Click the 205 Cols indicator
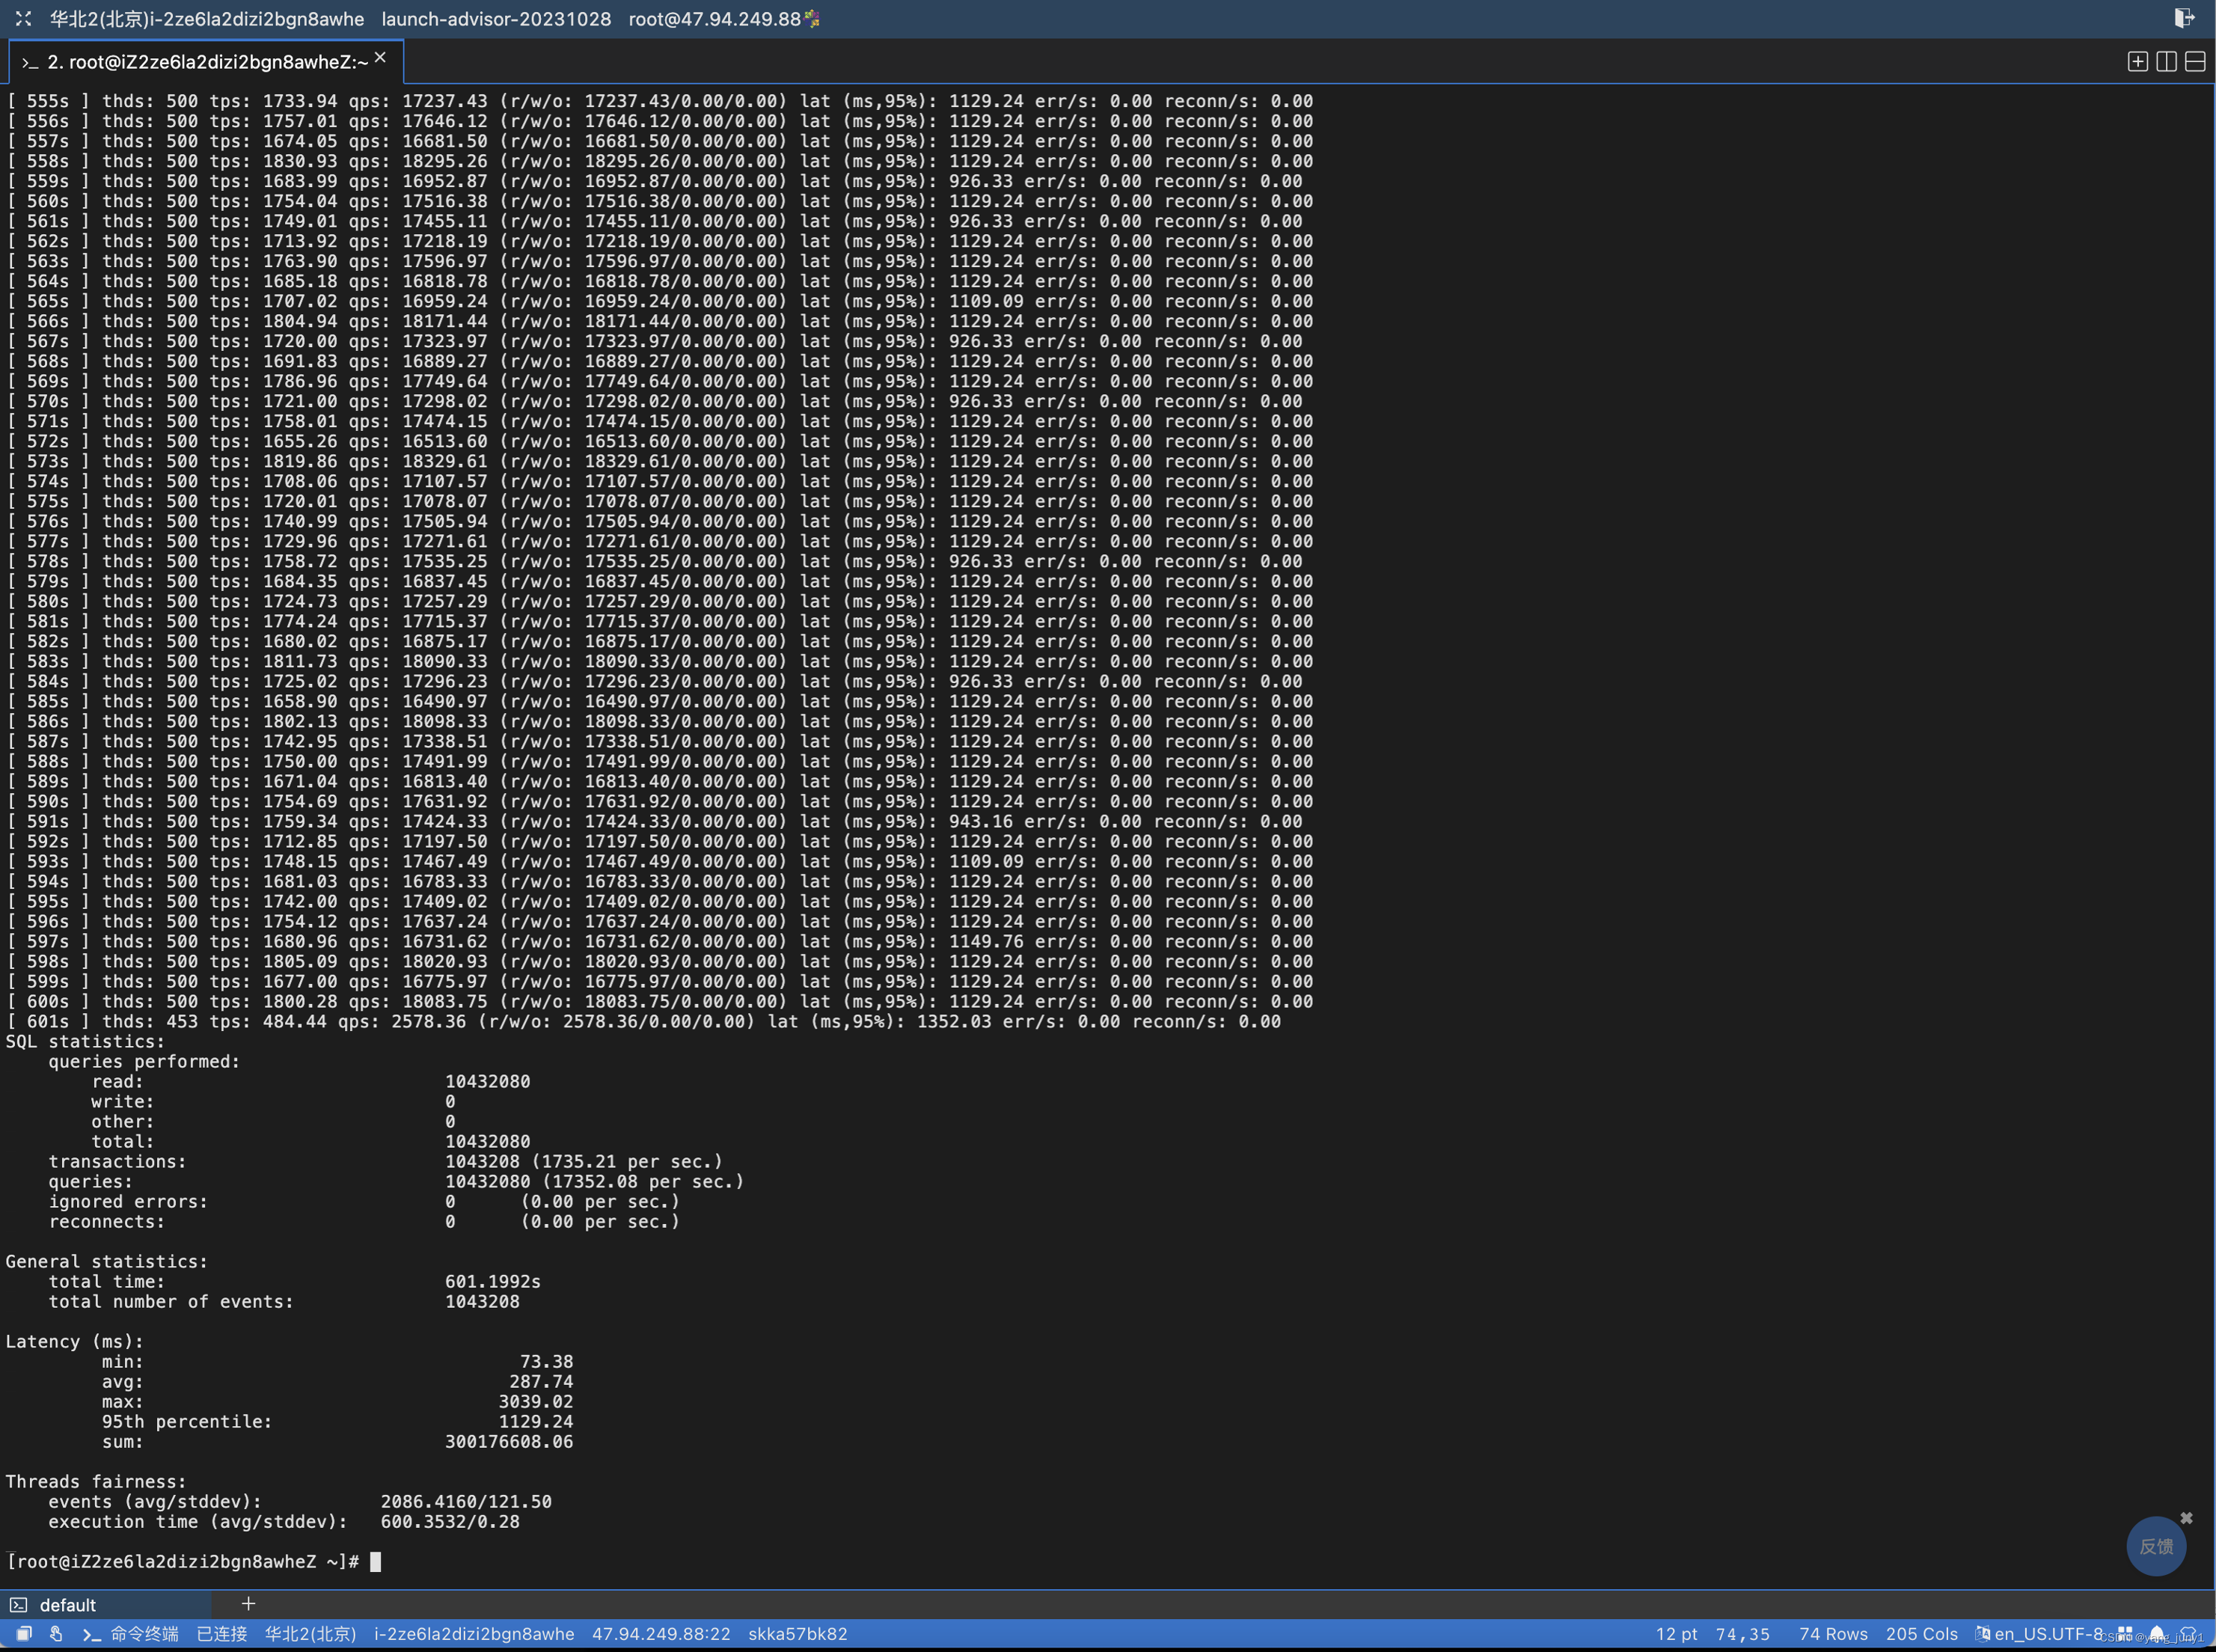This screenshot has width=2216, height=1652. [1921, 1633]
